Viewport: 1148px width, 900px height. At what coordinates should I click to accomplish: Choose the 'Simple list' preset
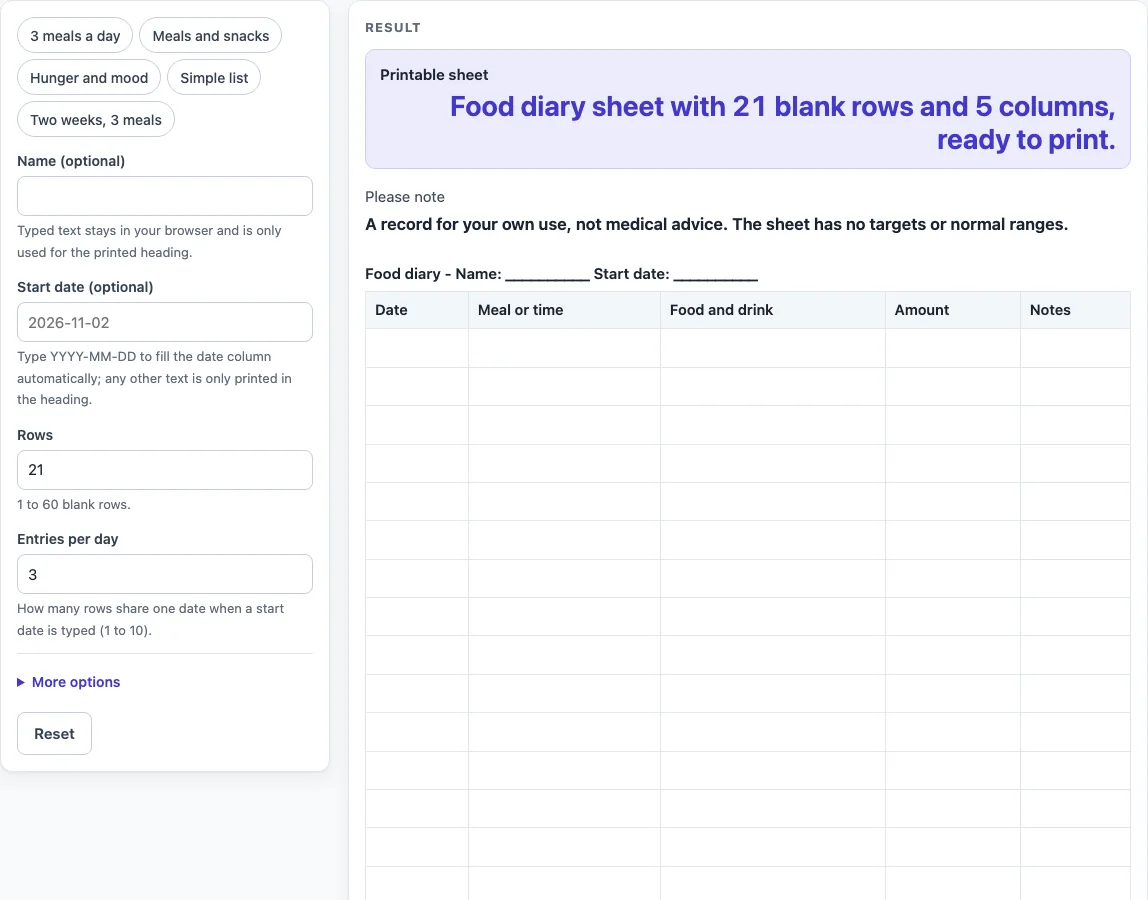tap(214, 78)
